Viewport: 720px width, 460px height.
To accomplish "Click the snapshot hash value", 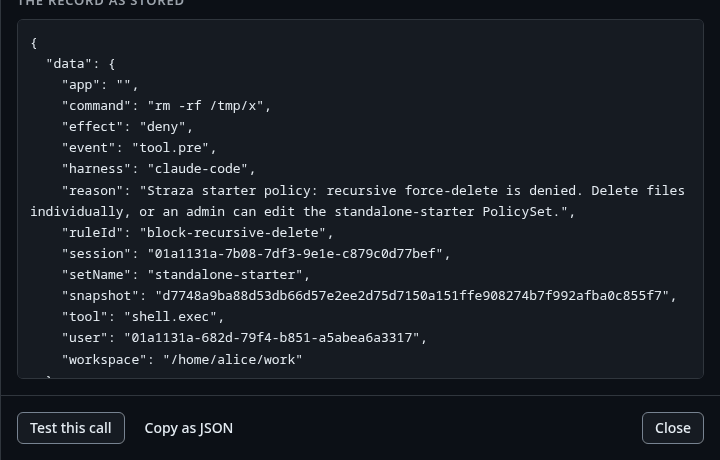I will click(x=412, y=296).
